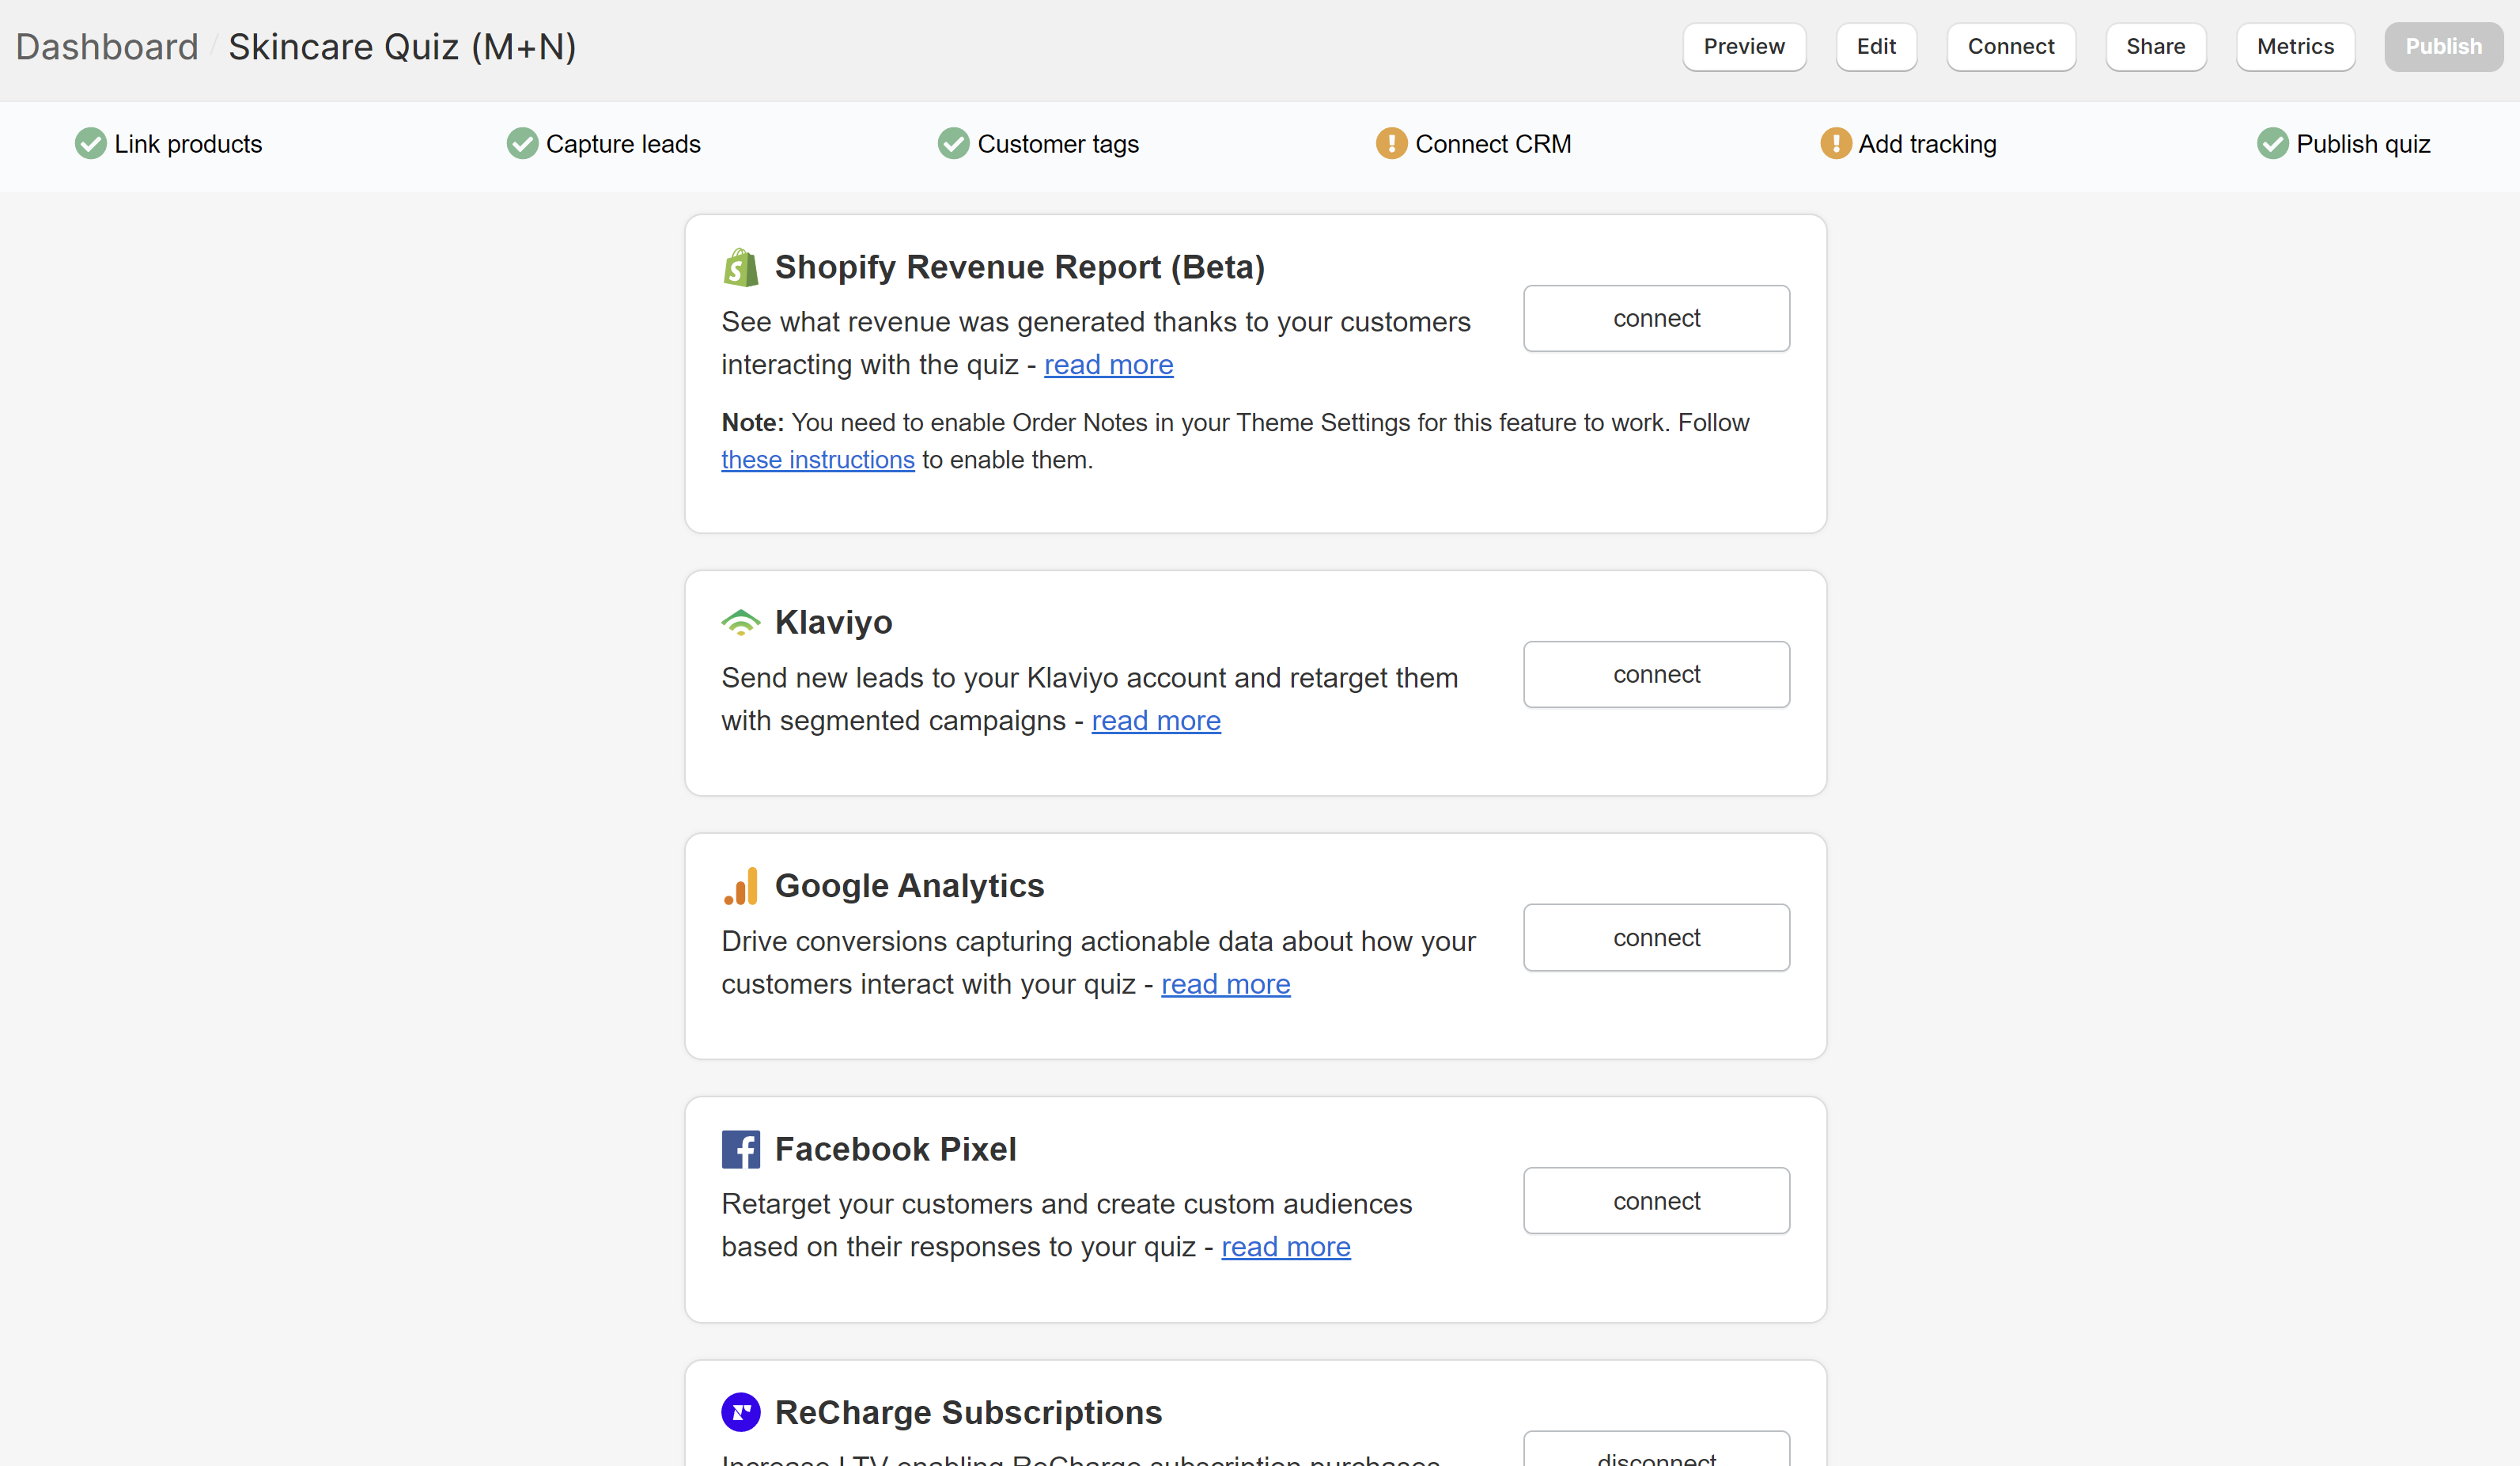This screenshot has width=2520, height=1466.
Task: Go to the Add tracking step
Action: click(1908, 144)
